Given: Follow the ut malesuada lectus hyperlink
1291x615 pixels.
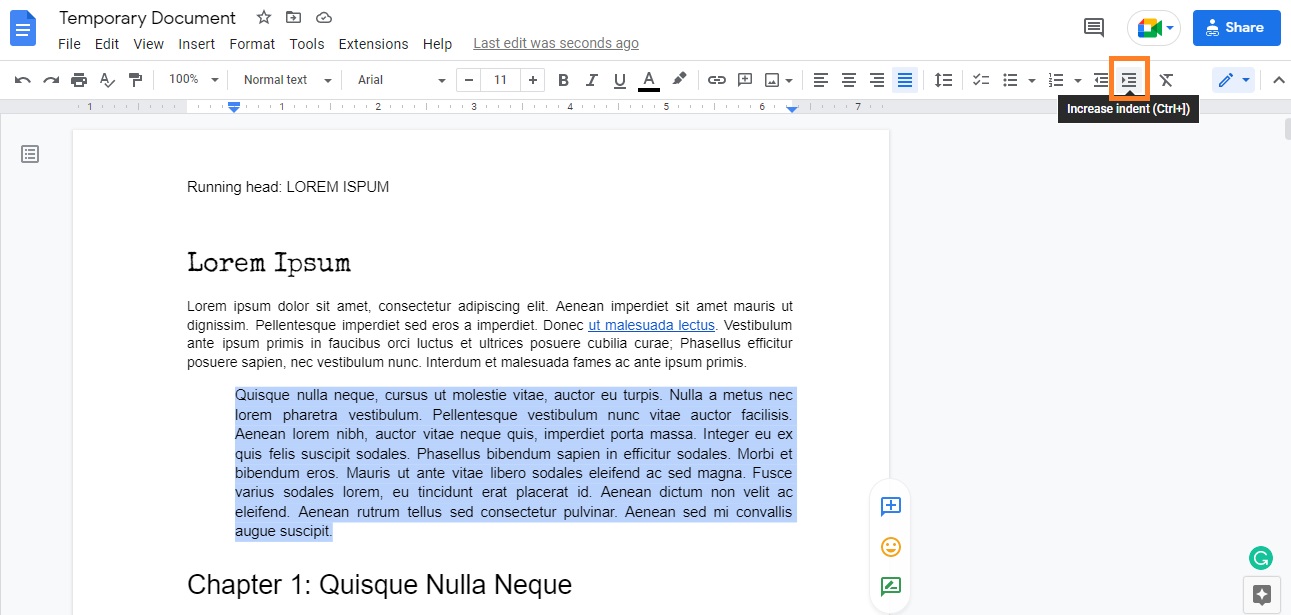Looking at the screenshot, I should coord(651,324).
